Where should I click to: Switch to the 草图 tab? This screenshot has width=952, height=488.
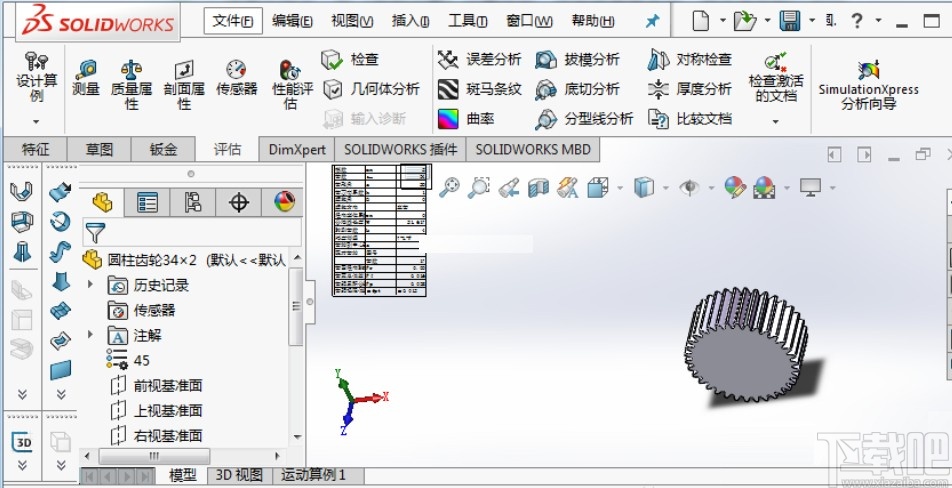click(x=99, y=149)
